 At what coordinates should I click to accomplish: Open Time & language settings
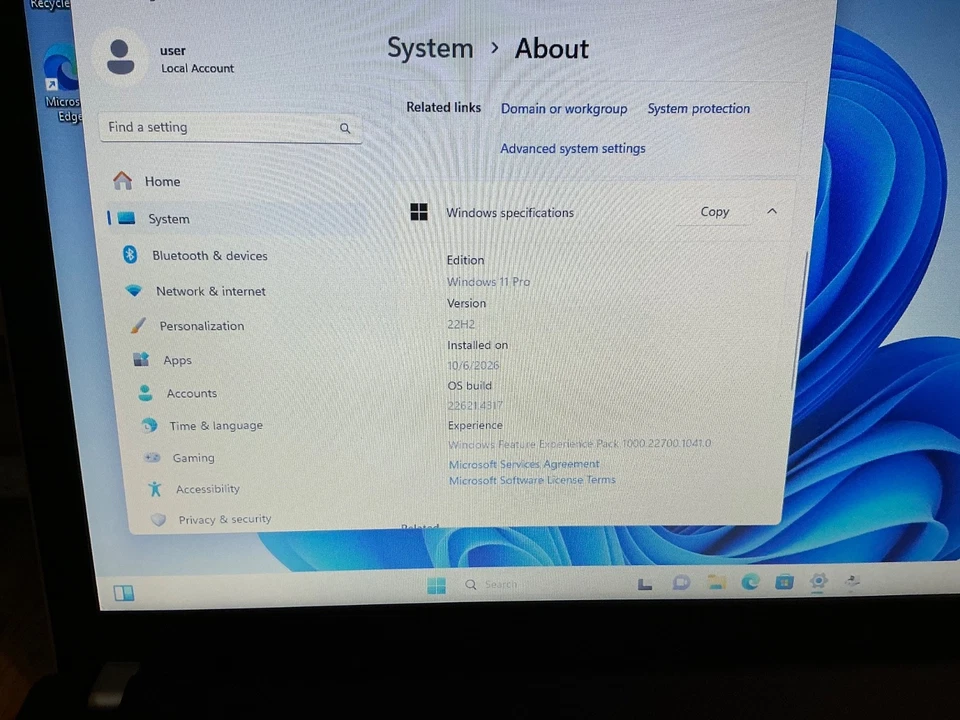(x=216, y=426)
